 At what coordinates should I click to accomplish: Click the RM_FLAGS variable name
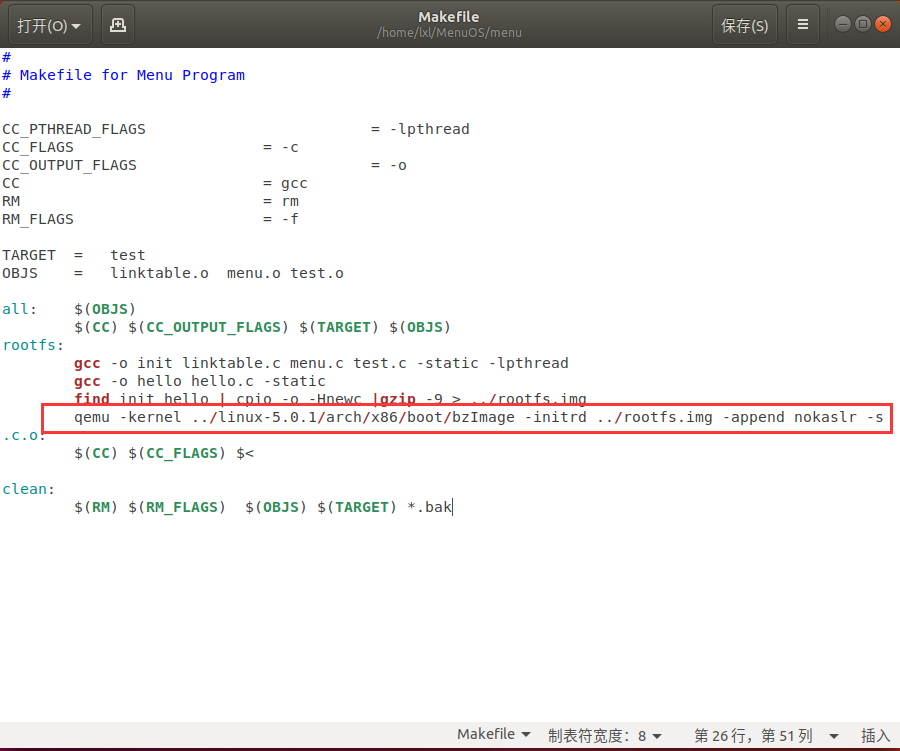pyautogui.click(x=38, y=219)
